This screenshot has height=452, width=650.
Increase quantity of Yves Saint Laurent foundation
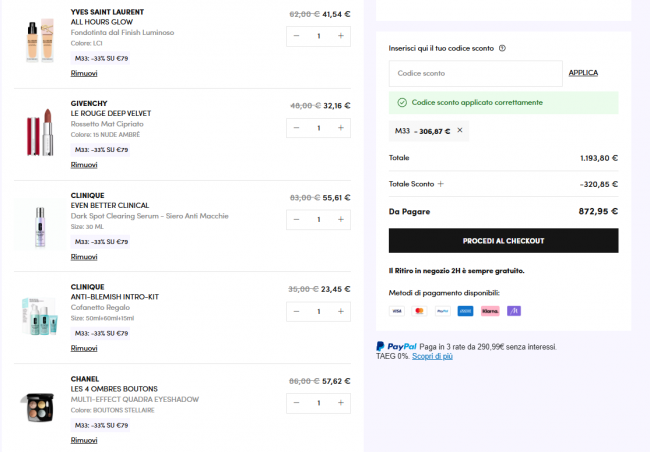(x=341, y=36)
